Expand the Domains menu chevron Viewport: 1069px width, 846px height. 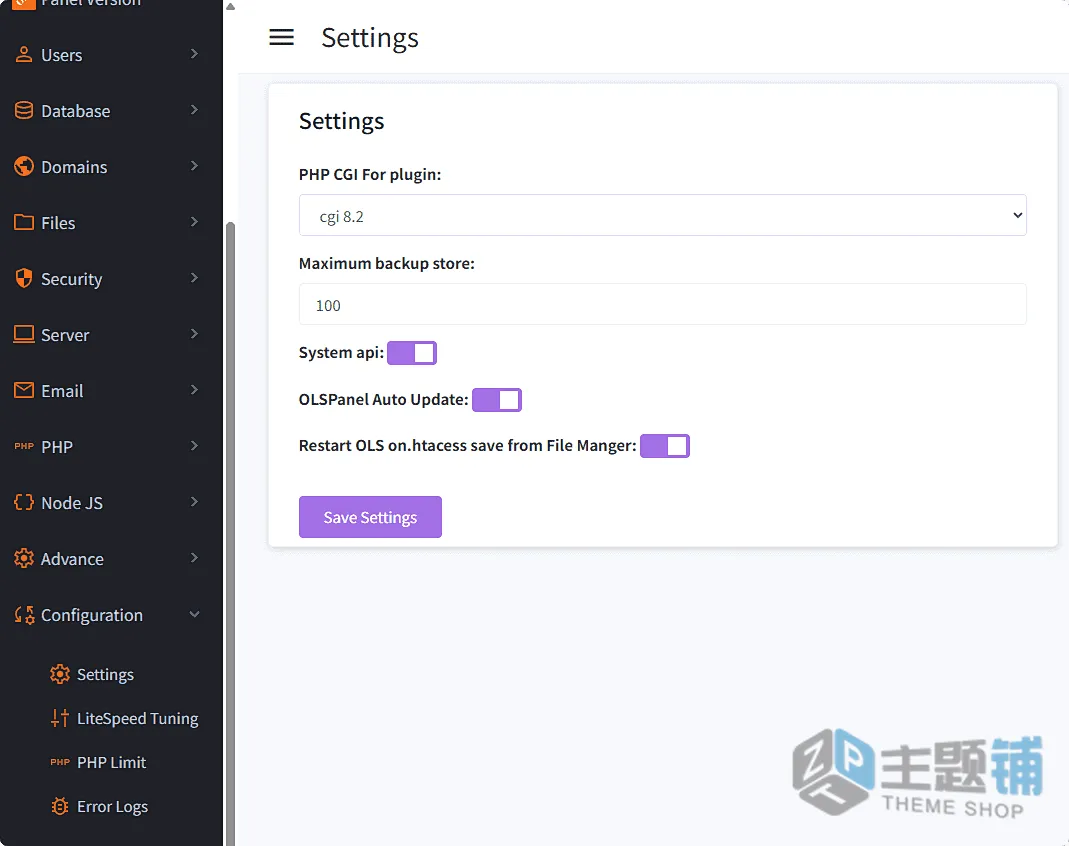[x=194, y=166]
